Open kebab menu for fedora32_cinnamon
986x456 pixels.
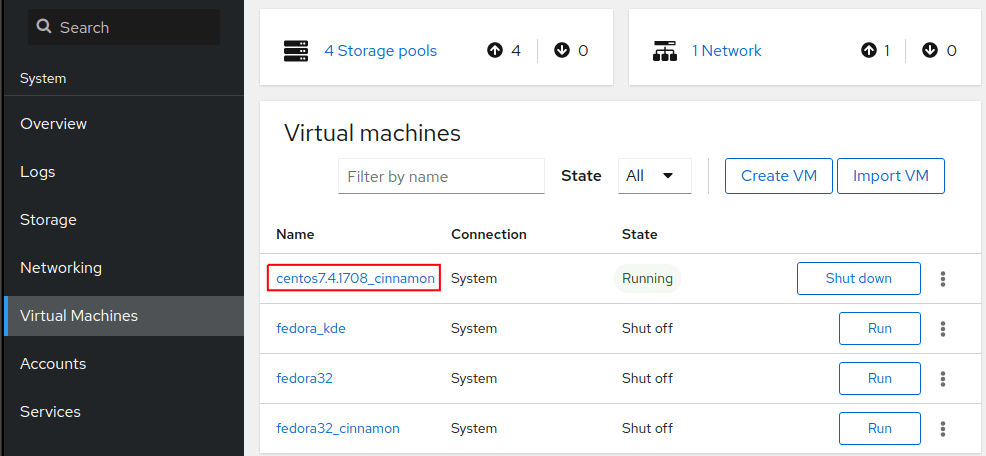[942, 429]
